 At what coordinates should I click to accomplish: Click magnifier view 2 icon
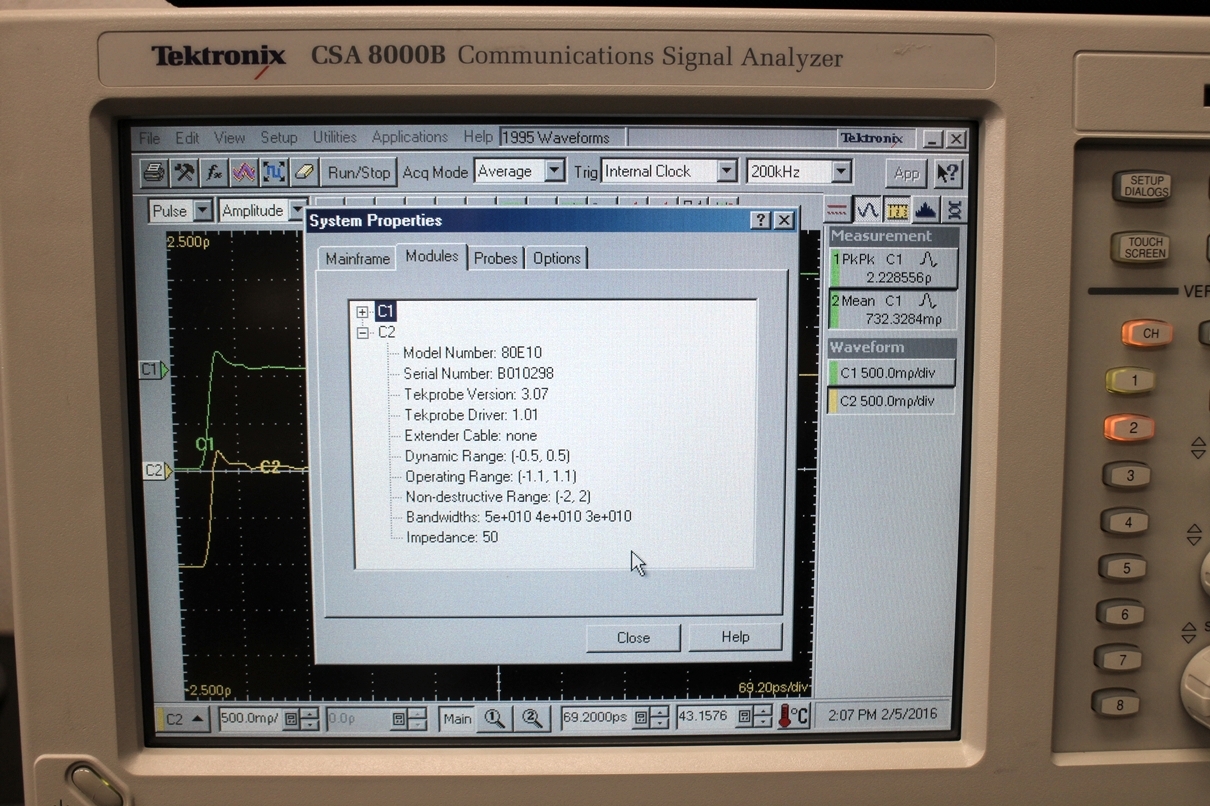point(532,718)
